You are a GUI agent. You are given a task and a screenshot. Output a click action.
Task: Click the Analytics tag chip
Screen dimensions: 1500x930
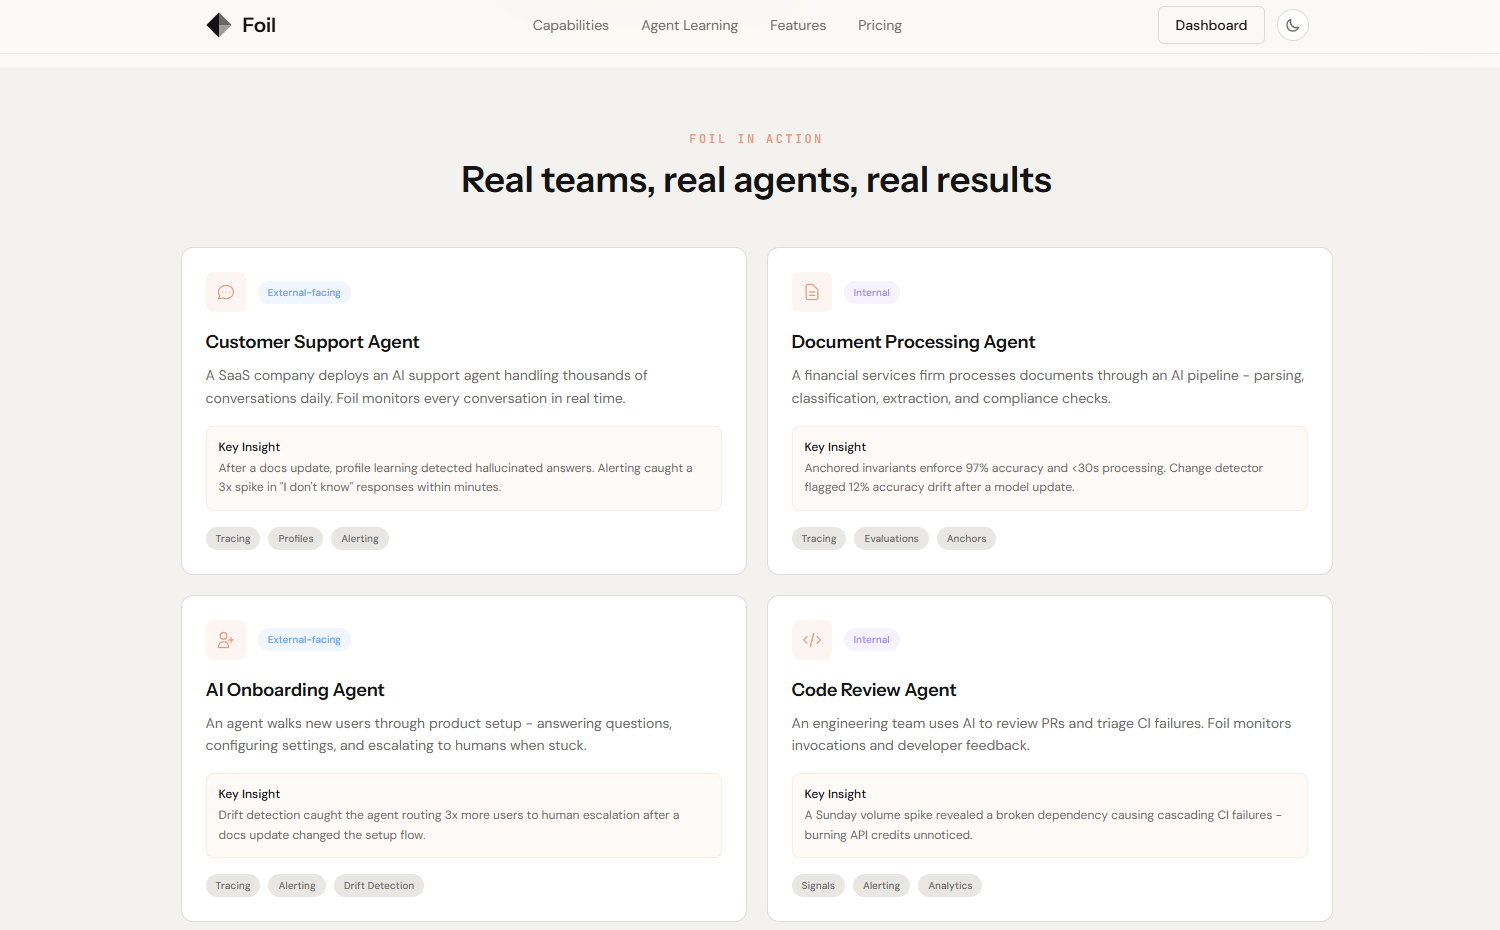pyautogui.click(x=950, y=886)
